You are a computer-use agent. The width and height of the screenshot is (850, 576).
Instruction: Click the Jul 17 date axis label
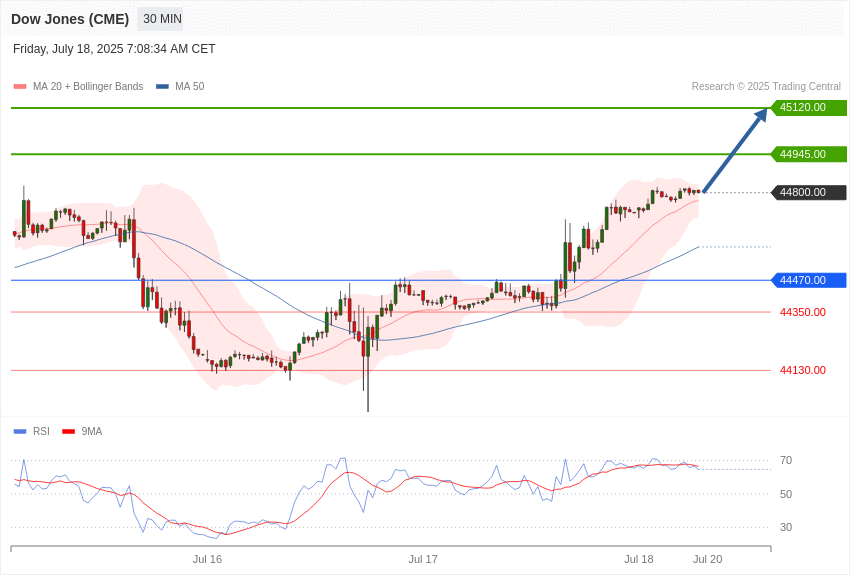tap(423, 559)
